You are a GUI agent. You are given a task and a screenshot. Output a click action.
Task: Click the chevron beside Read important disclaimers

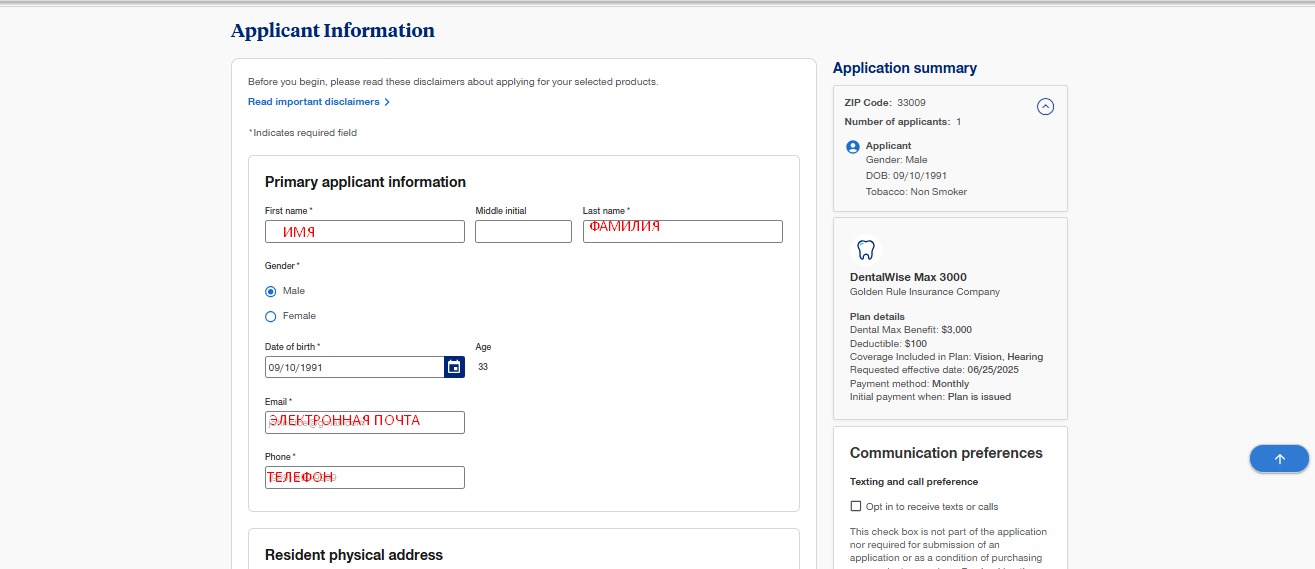(x=387, y=102)
